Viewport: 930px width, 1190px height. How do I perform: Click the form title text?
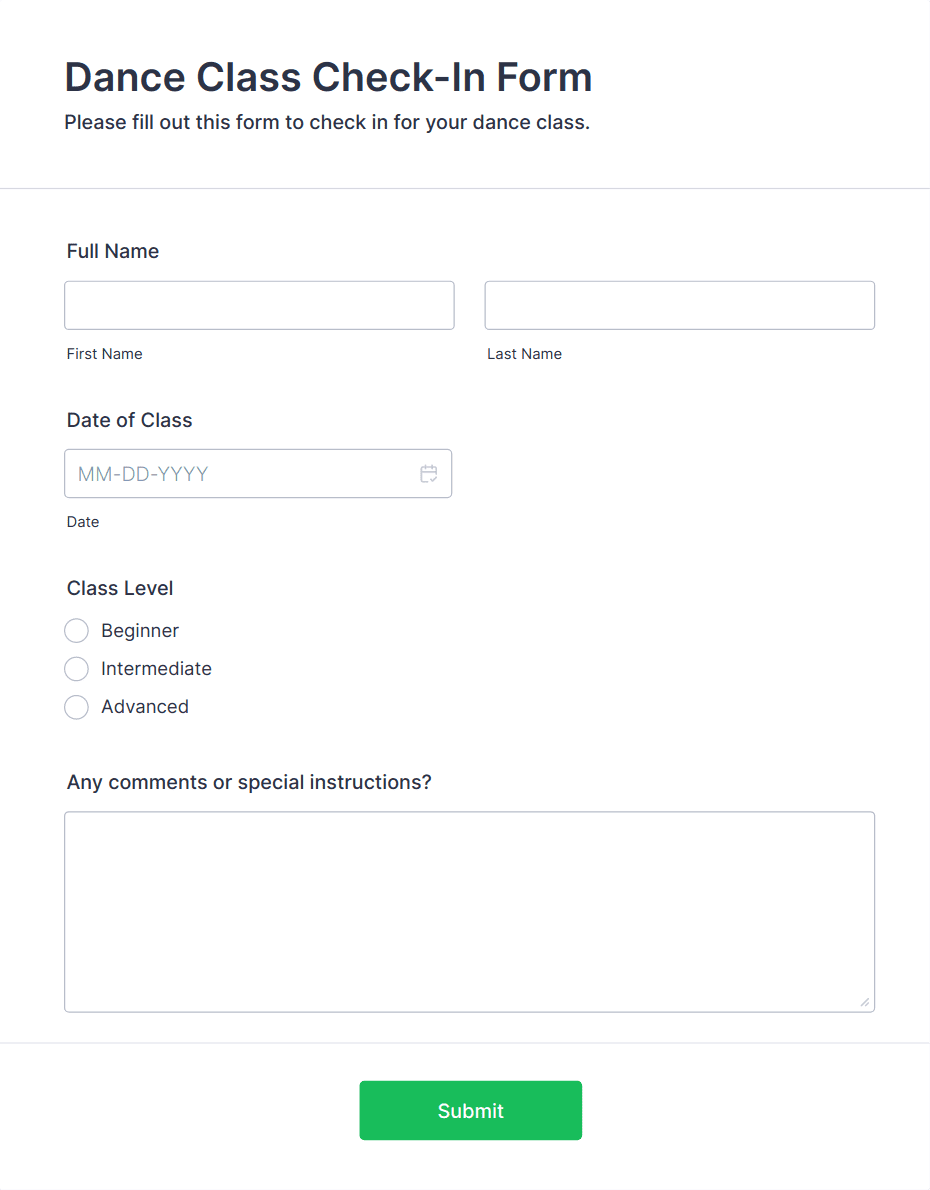328,77
